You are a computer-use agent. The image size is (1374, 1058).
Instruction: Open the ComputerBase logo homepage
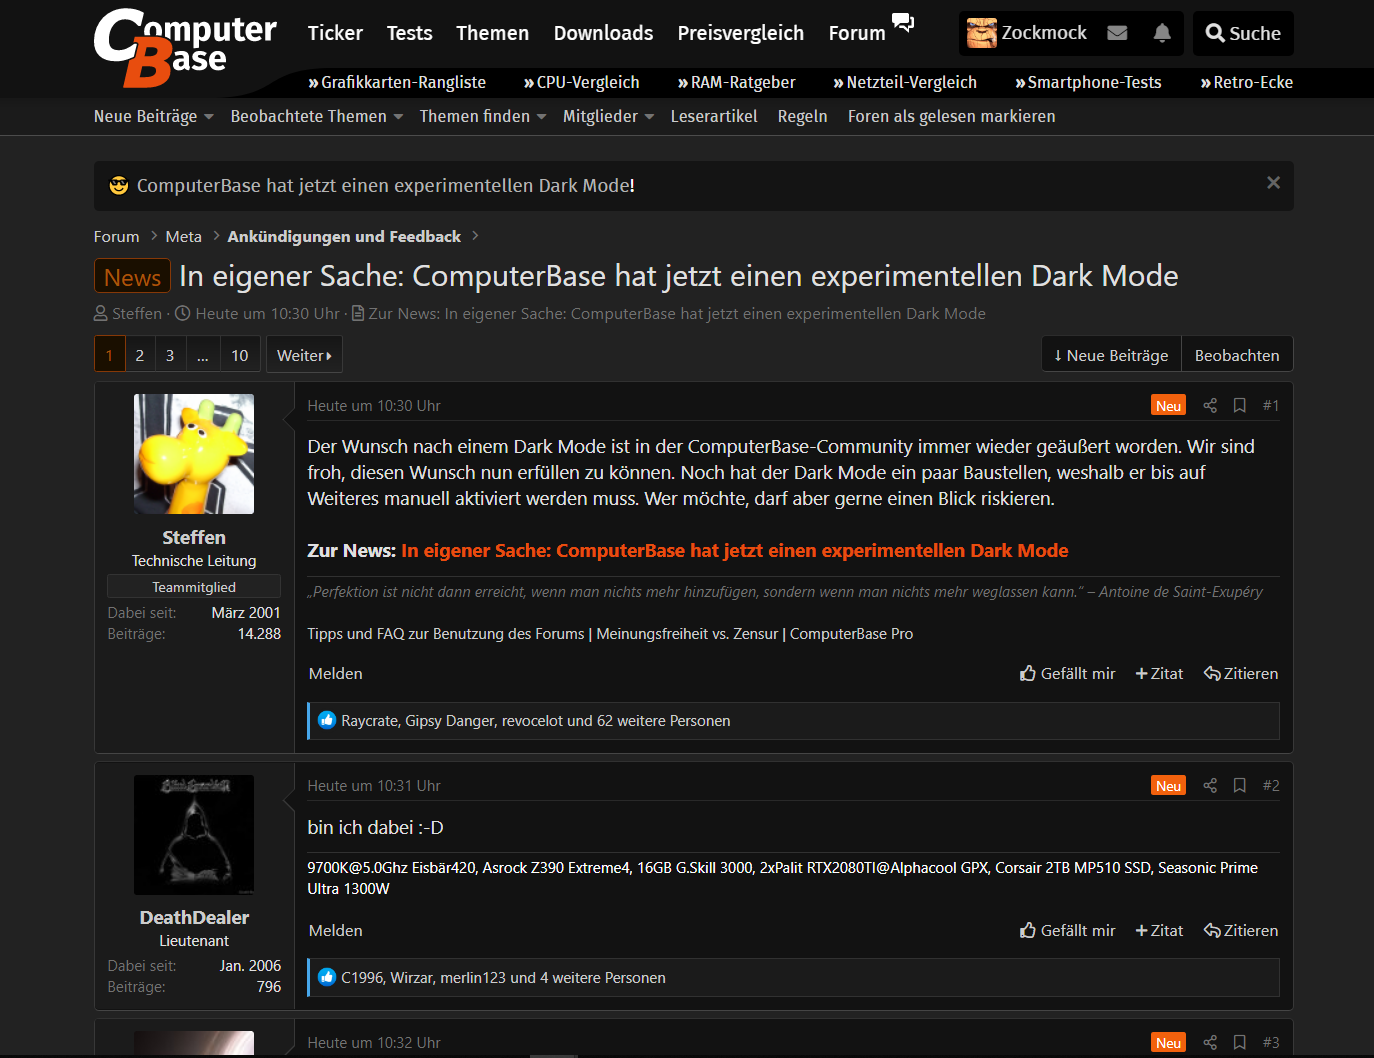point(185,46)
